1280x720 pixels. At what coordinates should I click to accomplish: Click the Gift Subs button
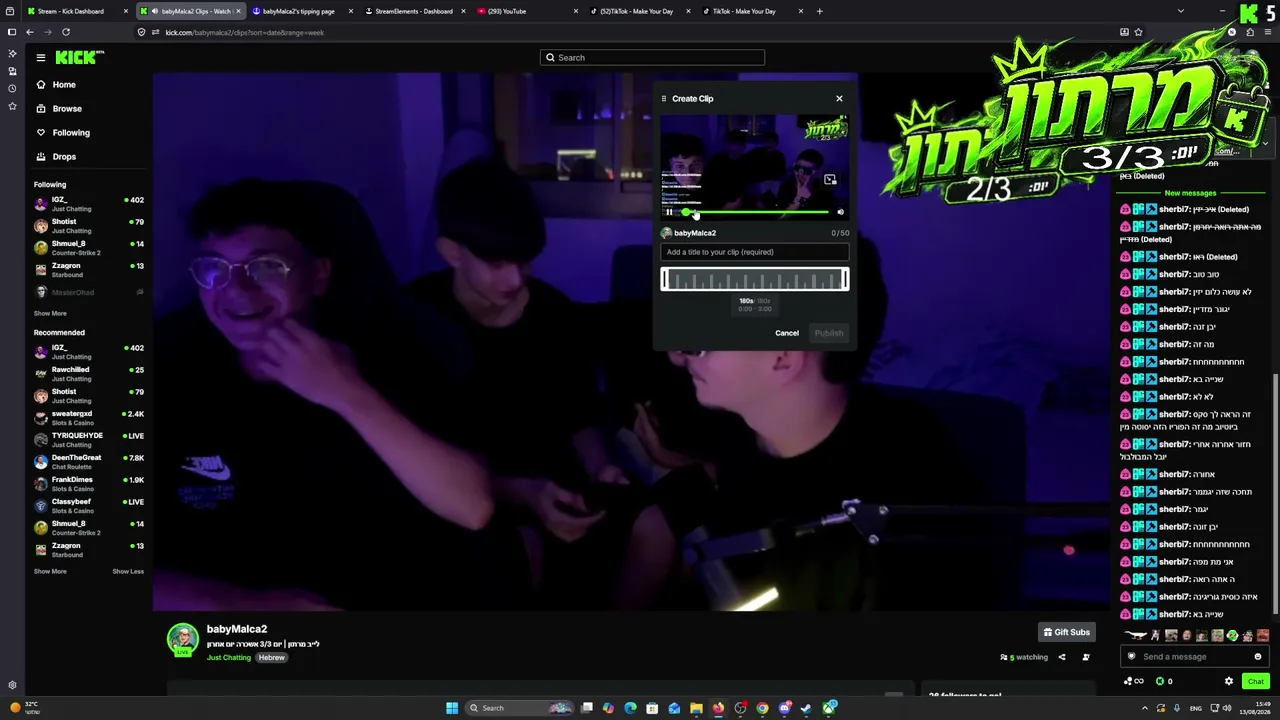(x=1066, y=632)
